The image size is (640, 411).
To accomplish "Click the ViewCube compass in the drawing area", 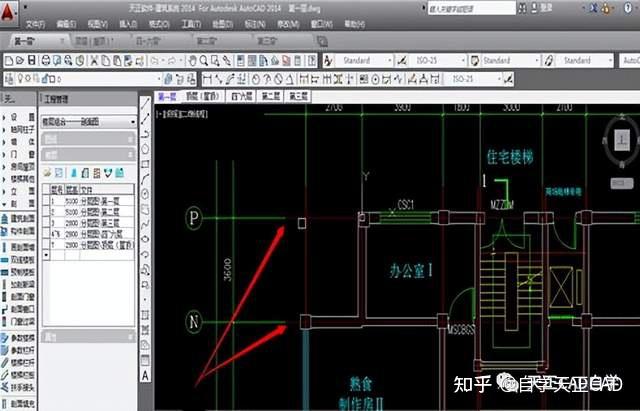I will [x=622, y=140].
